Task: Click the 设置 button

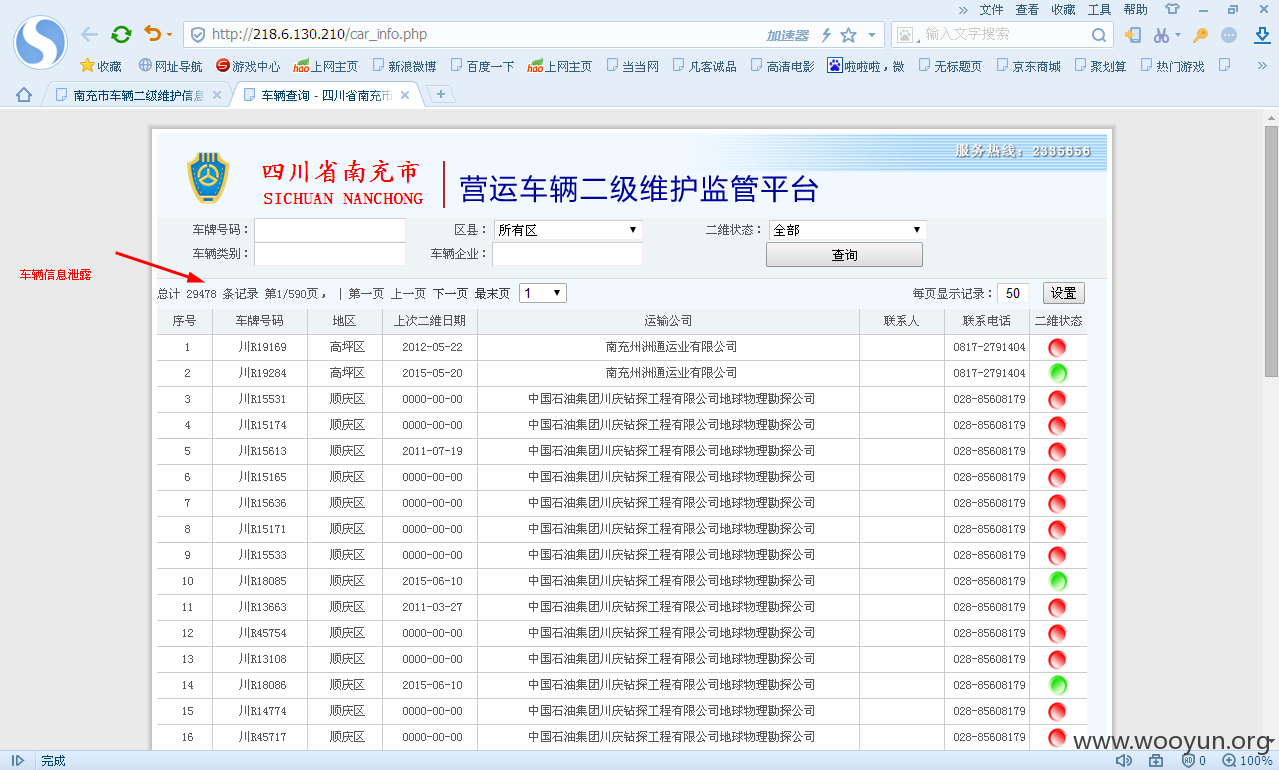Action: tap(1063, 293)
